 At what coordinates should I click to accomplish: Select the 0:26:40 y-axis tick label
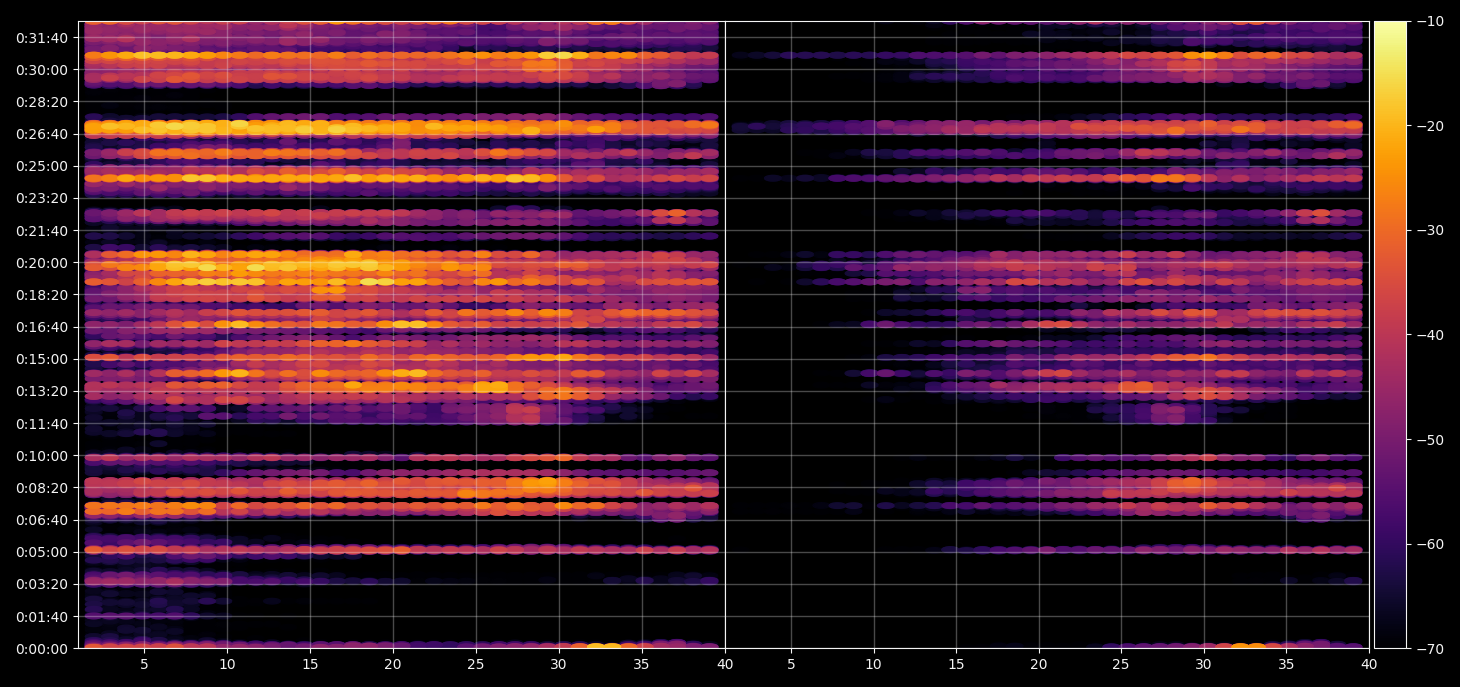click(42, 134)
